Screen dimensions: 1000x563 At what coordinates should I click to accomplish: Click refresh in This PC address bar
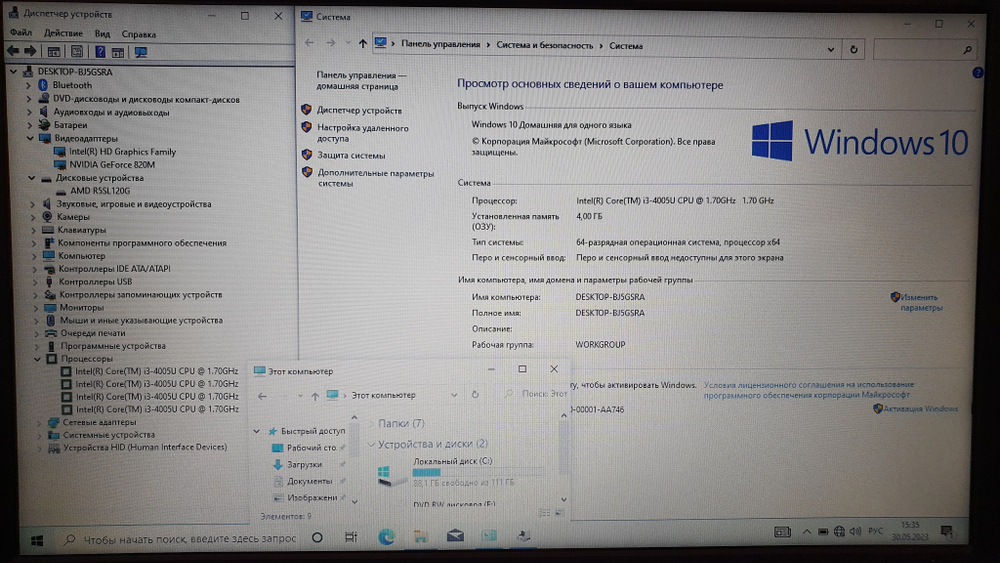click(x=475, y=395)
